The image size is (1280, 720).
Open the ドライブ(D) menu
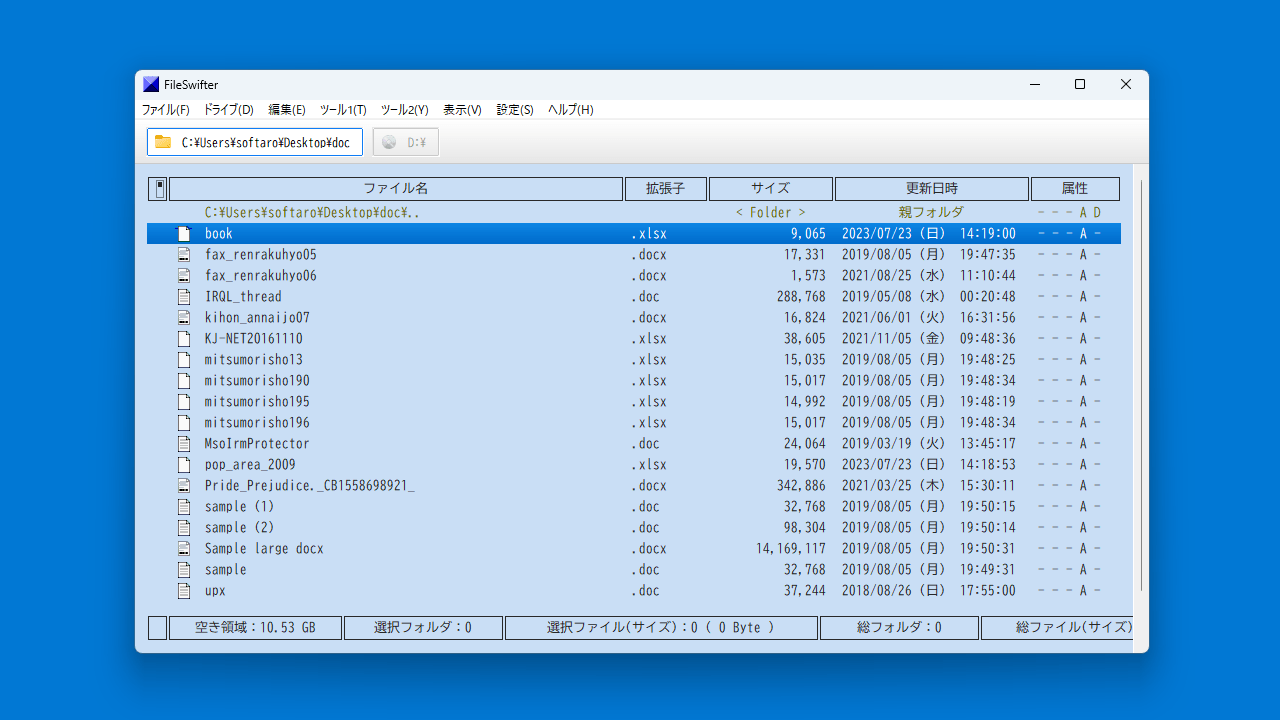pyautogui.click(x=229, y=110)
